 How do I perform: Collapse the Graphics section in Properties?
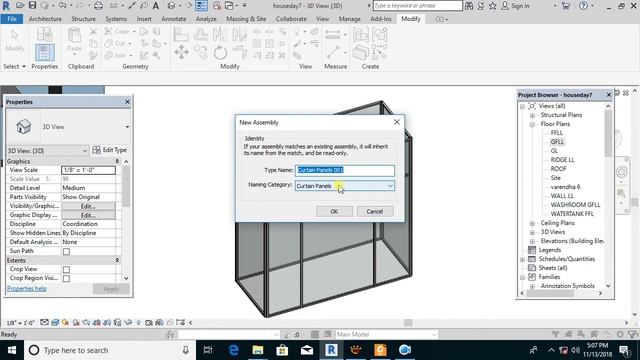[x=117, y=162]
